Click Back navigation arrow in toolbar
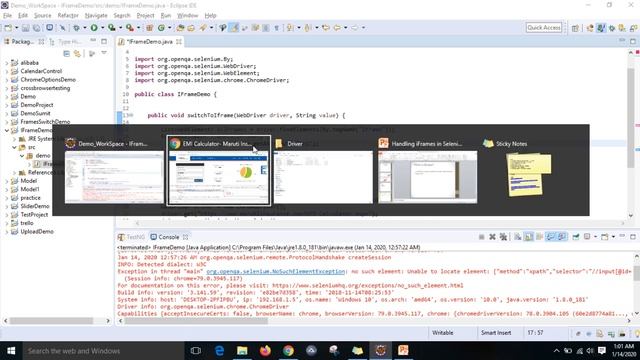Image resolution: width=640 pixels, height=360 pixels. (x=337, y=28)
